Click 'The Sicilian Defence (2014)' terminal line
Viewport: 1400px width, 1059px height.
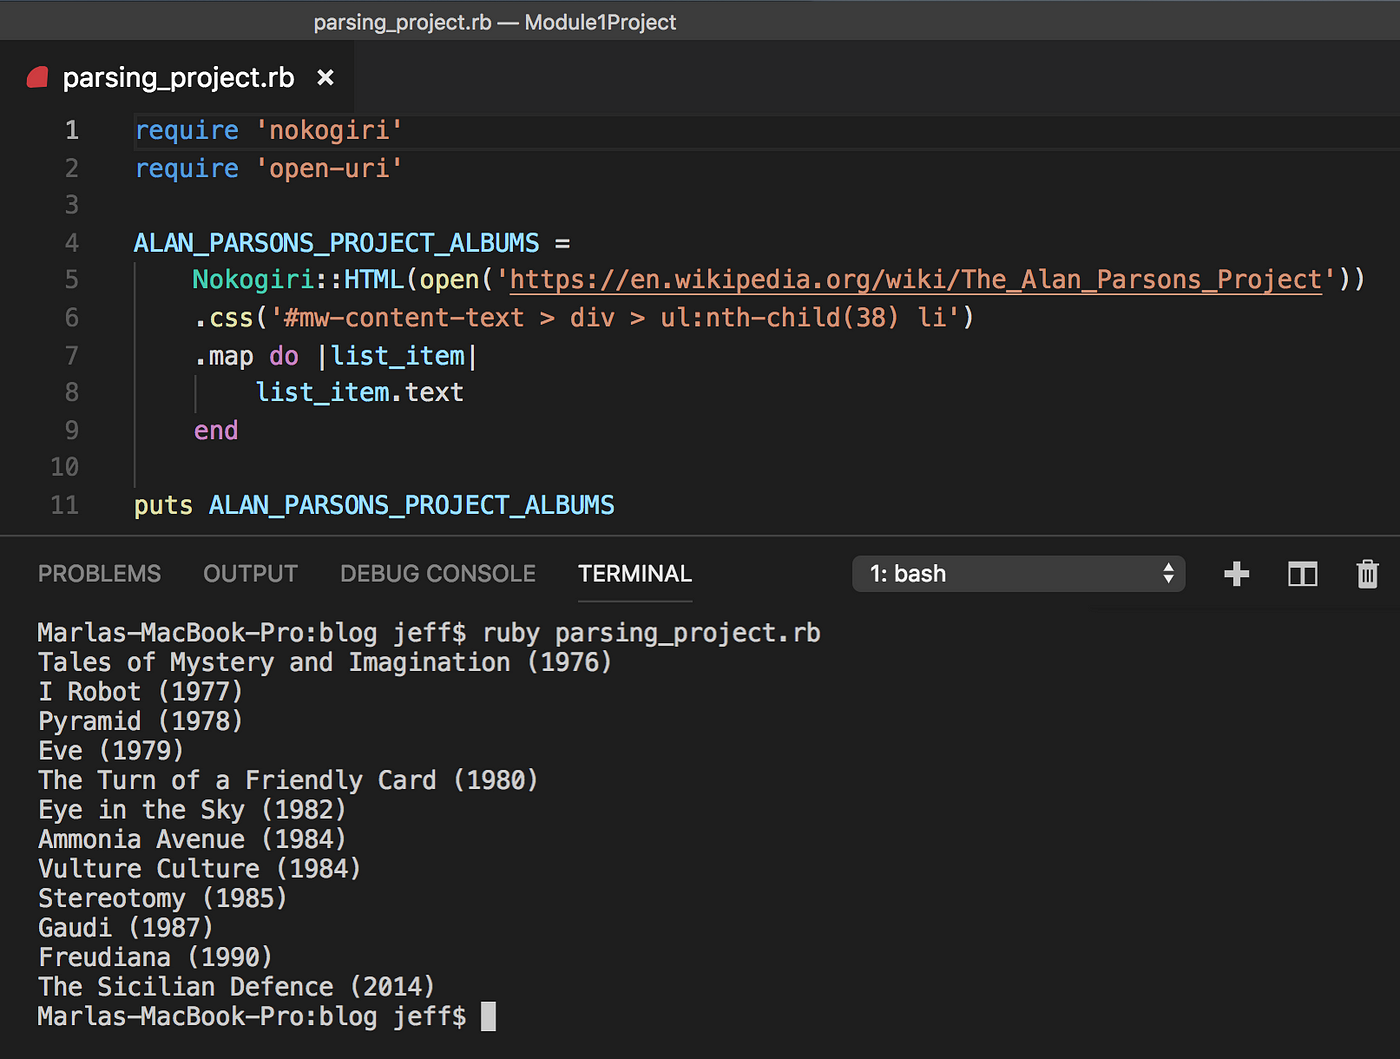[236, 987]
